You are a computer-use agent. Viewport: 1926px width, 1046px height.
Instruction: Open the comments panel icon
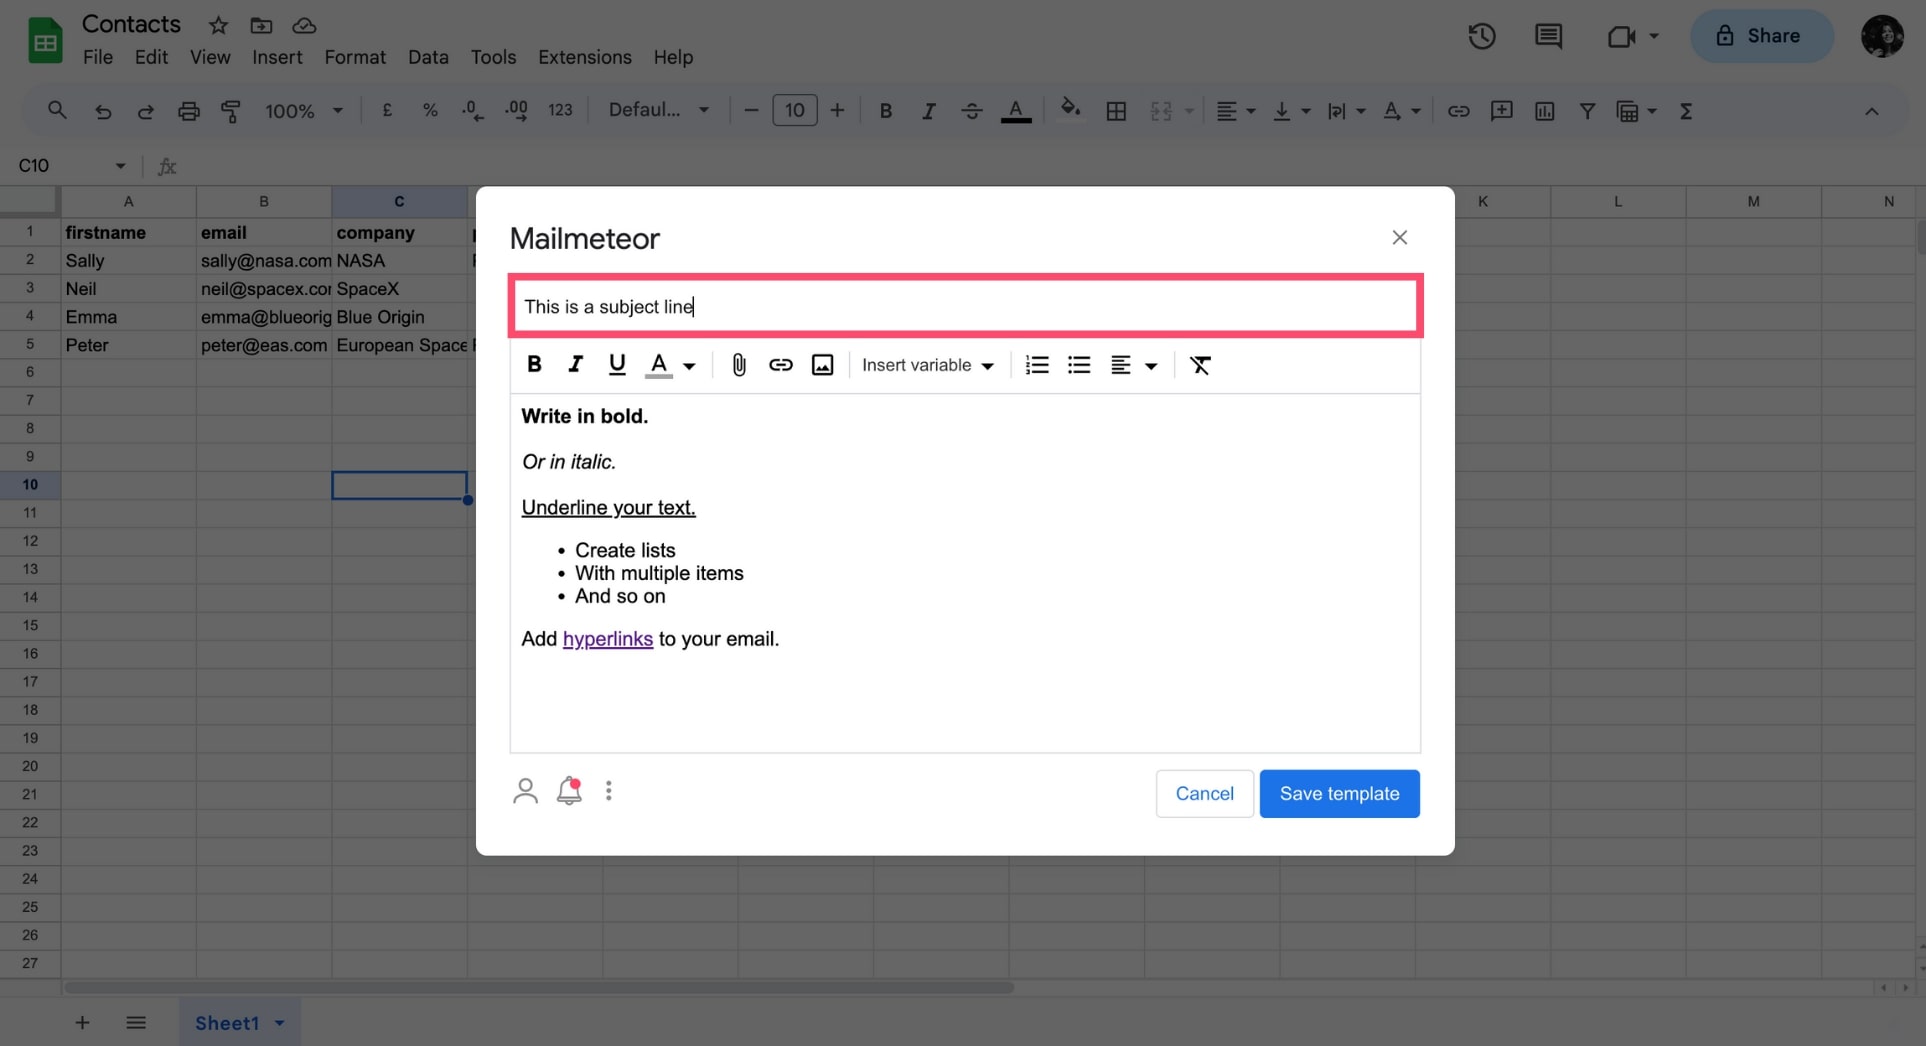click(x=1548, y=36)
